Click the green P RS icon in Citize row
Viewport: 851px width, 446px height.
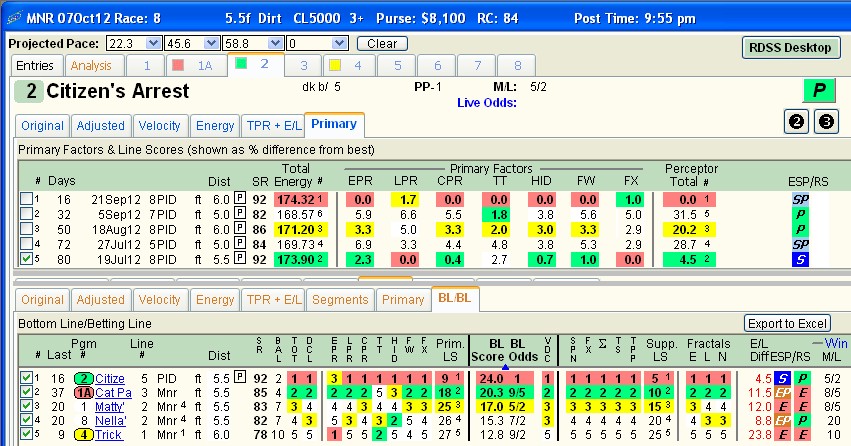802,378
